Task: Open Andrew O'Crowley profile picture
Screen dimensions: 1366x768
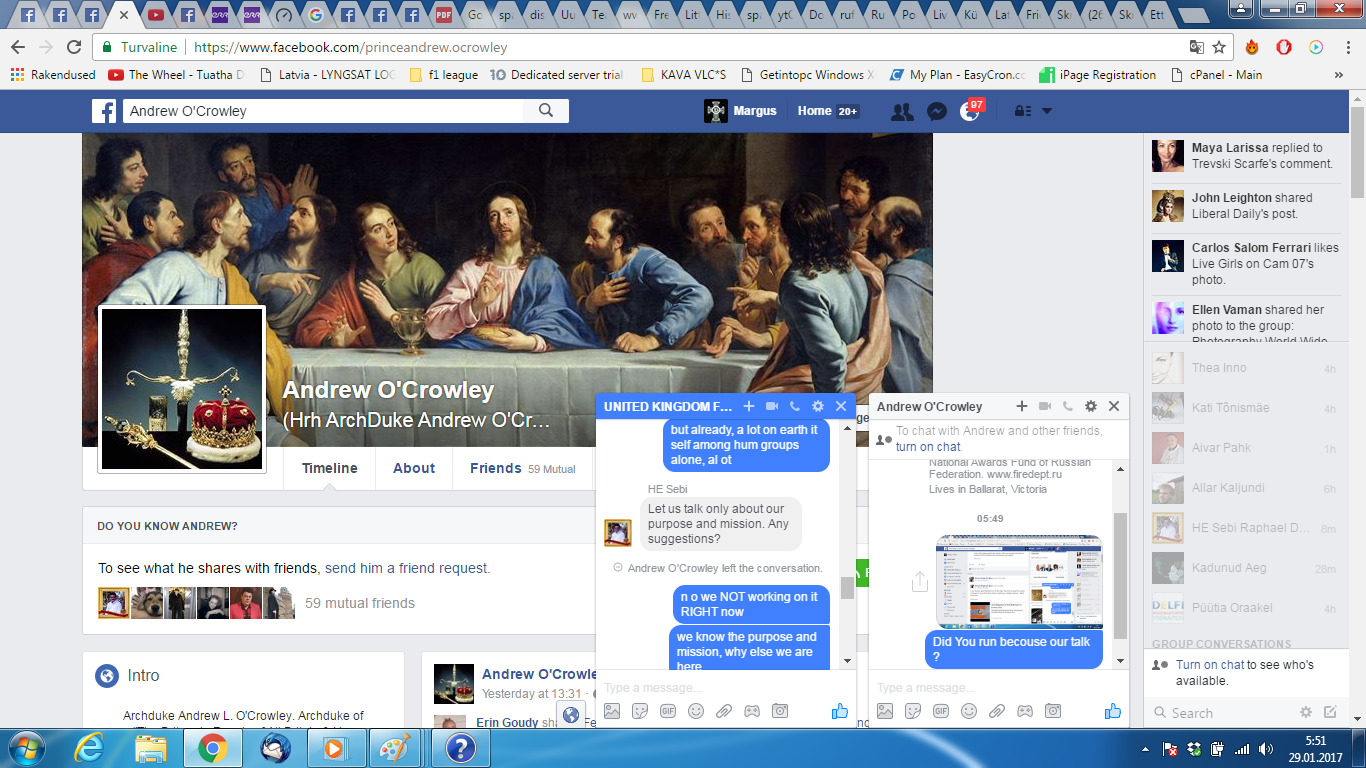Action: click(182, 388)
